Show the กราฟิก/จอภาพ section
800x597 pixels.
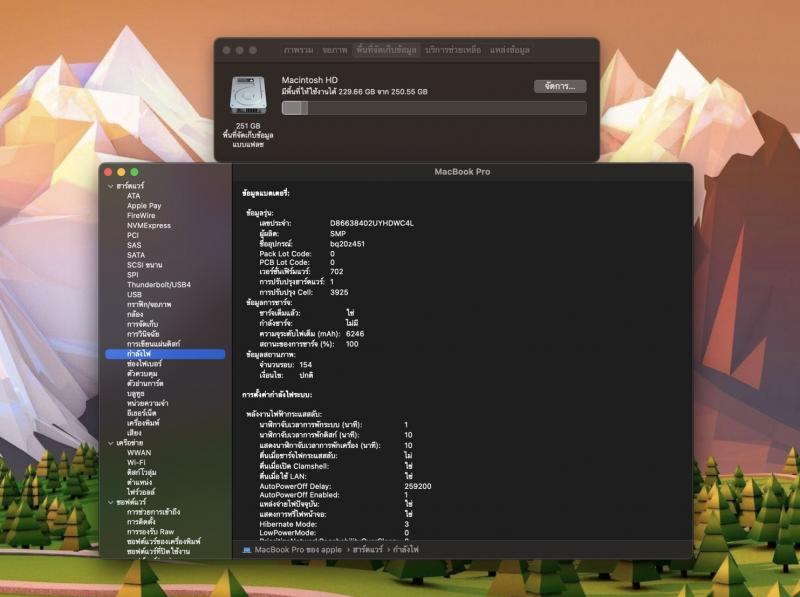click(149, 305)
